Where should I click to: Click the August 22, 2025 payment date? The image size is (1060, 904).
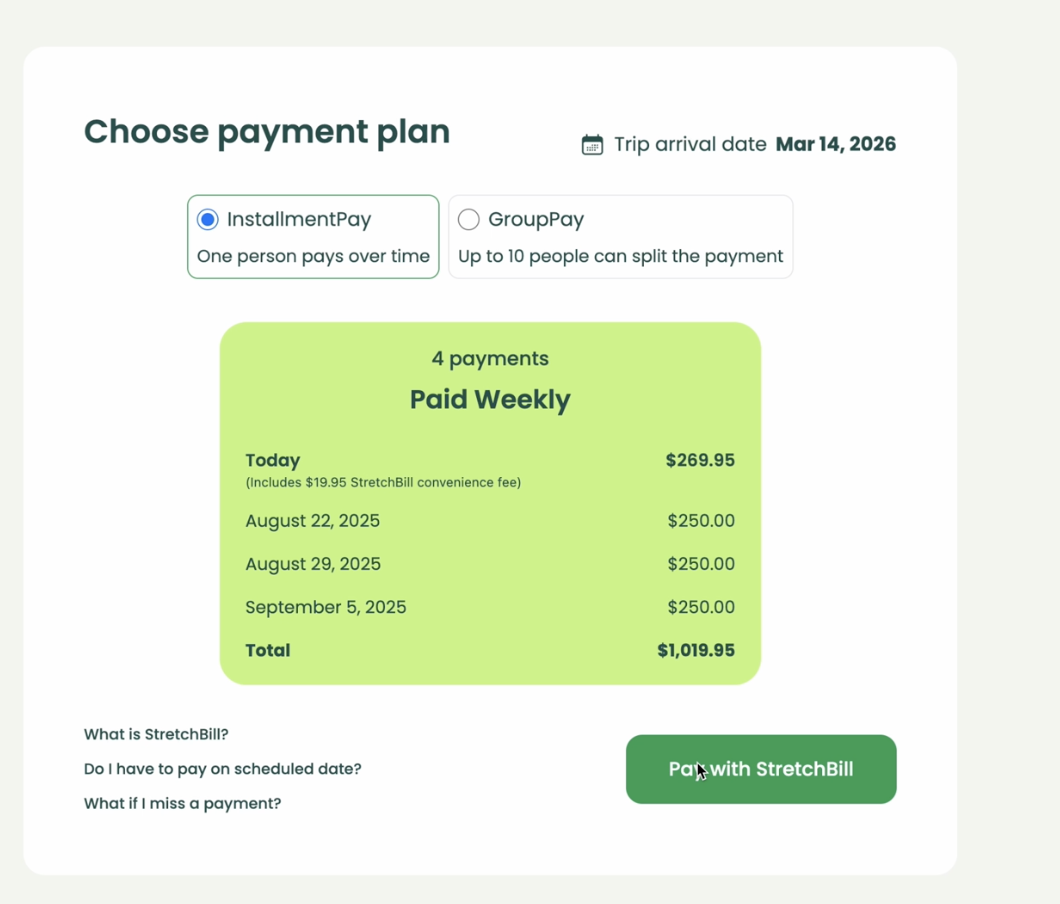[312, 521]
